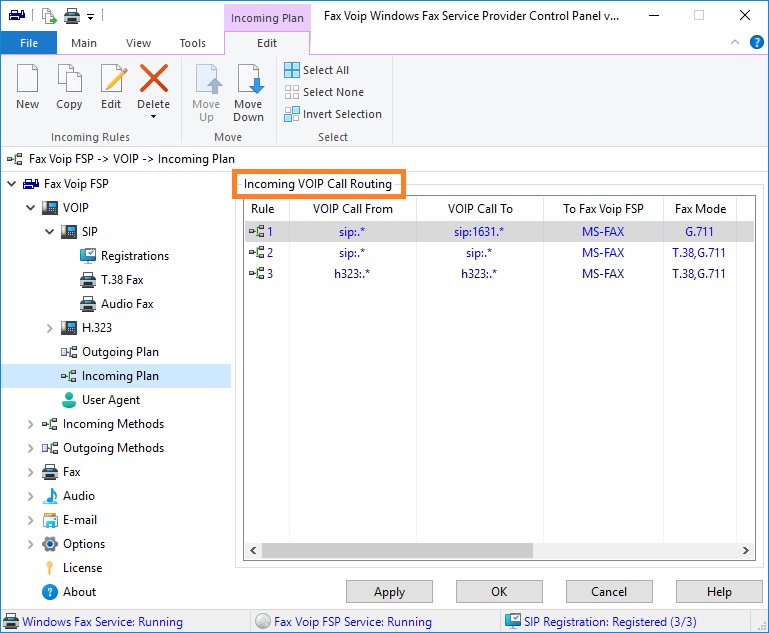
Task: Click the Edit rule pencil icon
Action: tap(114, 78)
